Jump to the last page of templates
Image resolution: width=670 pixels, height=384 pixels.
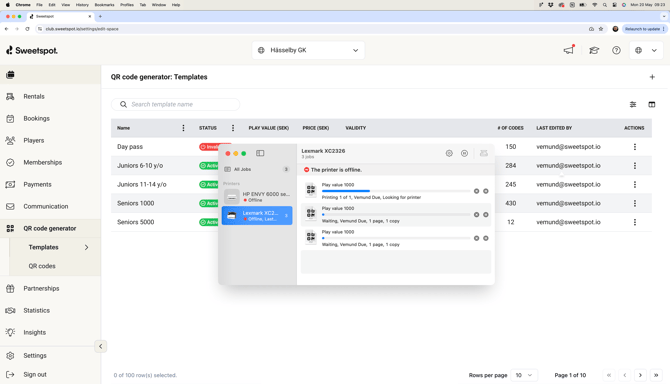[x=656, y=375]
